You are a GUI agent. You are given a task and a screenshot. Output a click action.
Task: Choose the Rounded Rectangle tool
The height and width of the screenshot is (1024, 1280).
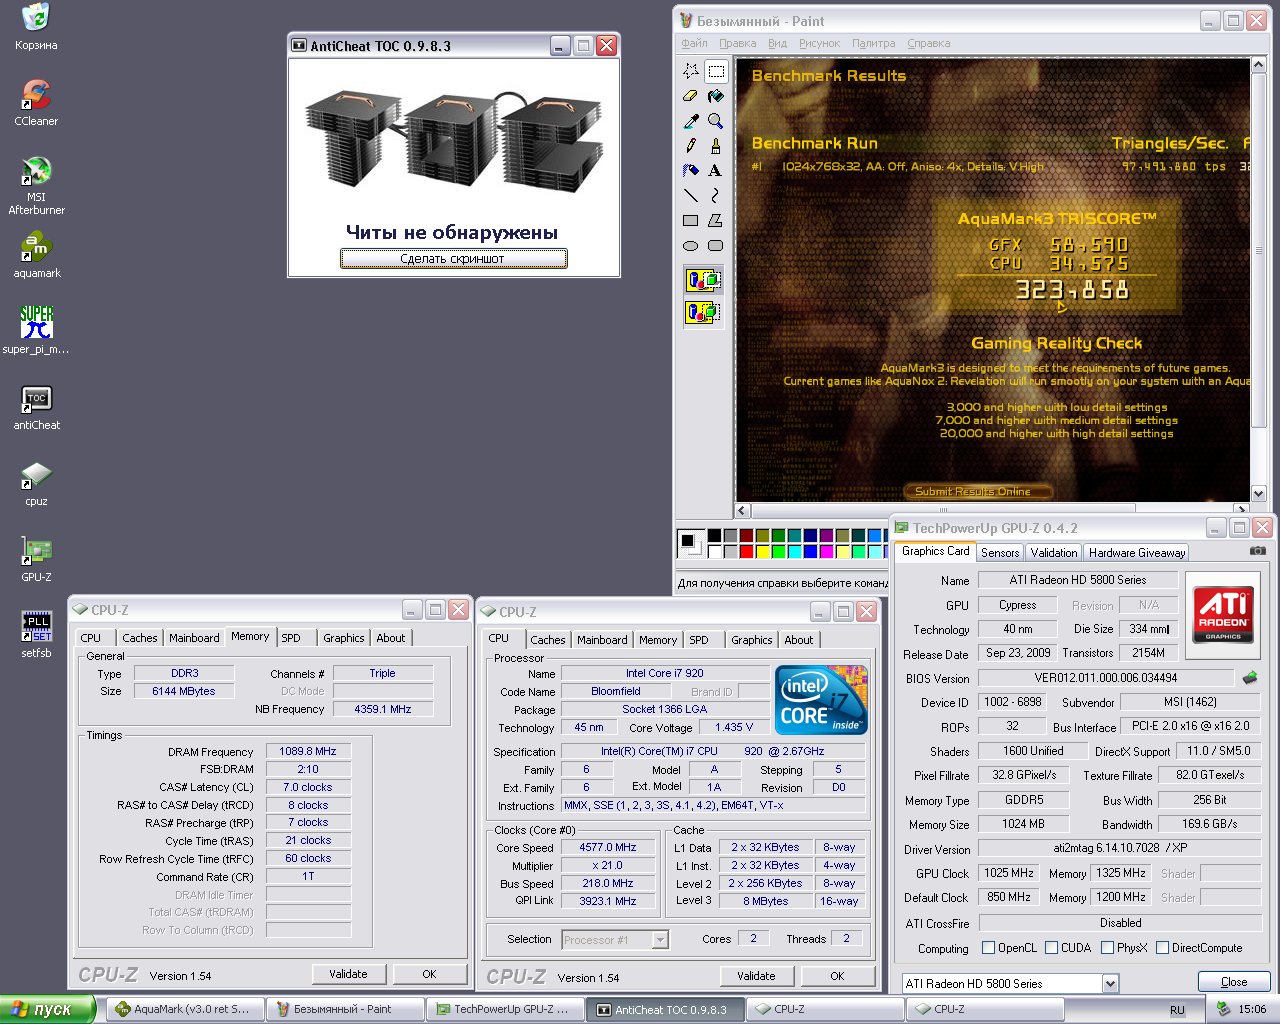[x=716, y=246]
